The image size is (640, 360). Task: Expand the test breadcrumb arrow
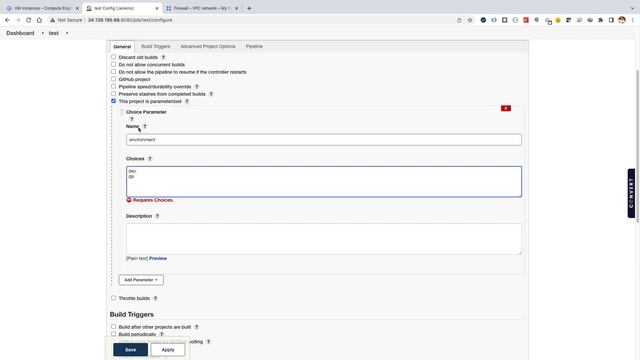click(x=67, y=33)
